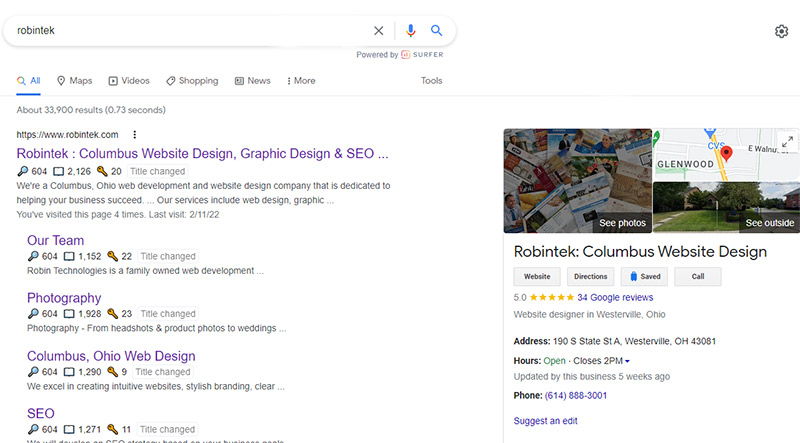Switch to Shopping search tab
The height and width of the screenshot is (443, 800).
click(x=192, y=81)
